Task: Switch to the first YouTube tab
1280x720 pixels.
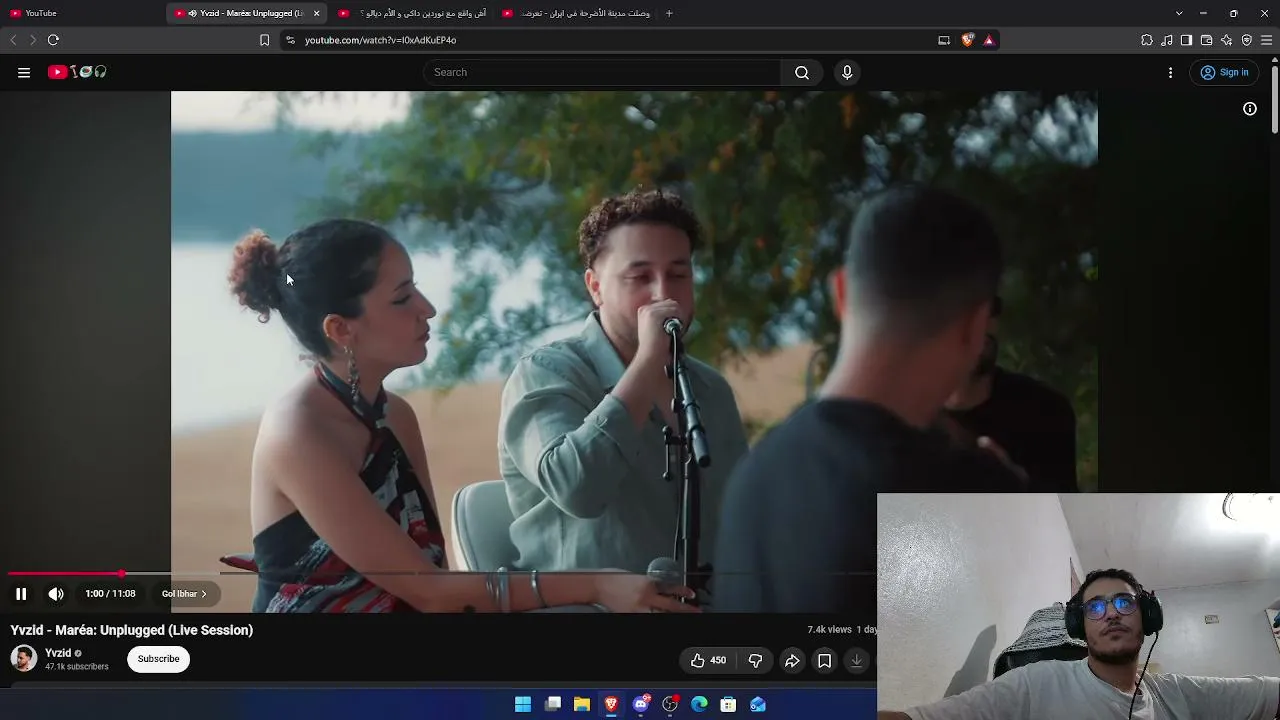Action: (82, 13)
